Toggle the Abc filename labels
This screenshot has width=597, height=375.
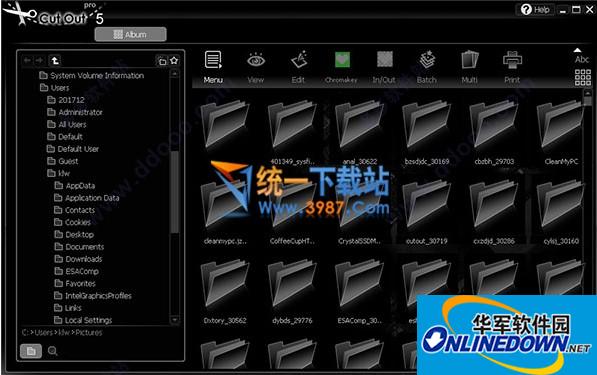pos(582,59)
